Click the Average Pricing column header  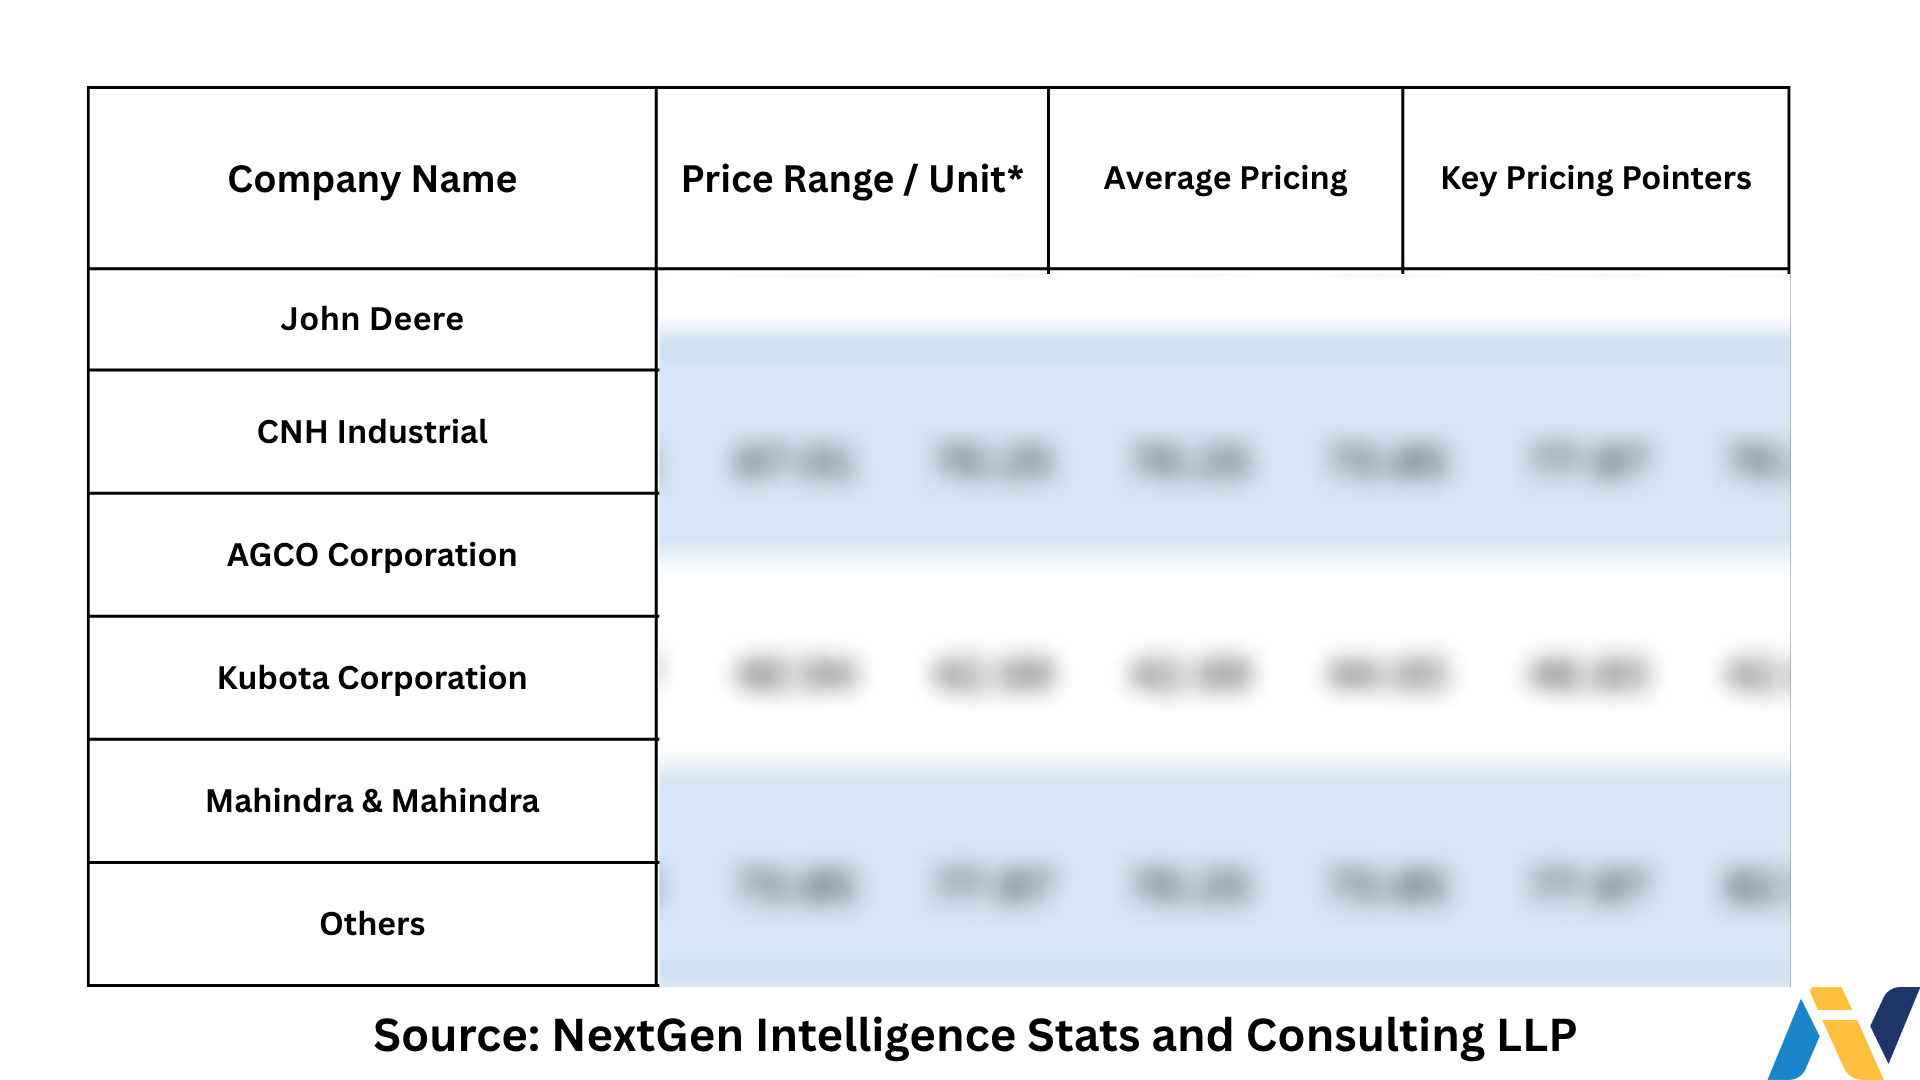click(1225, 178)
